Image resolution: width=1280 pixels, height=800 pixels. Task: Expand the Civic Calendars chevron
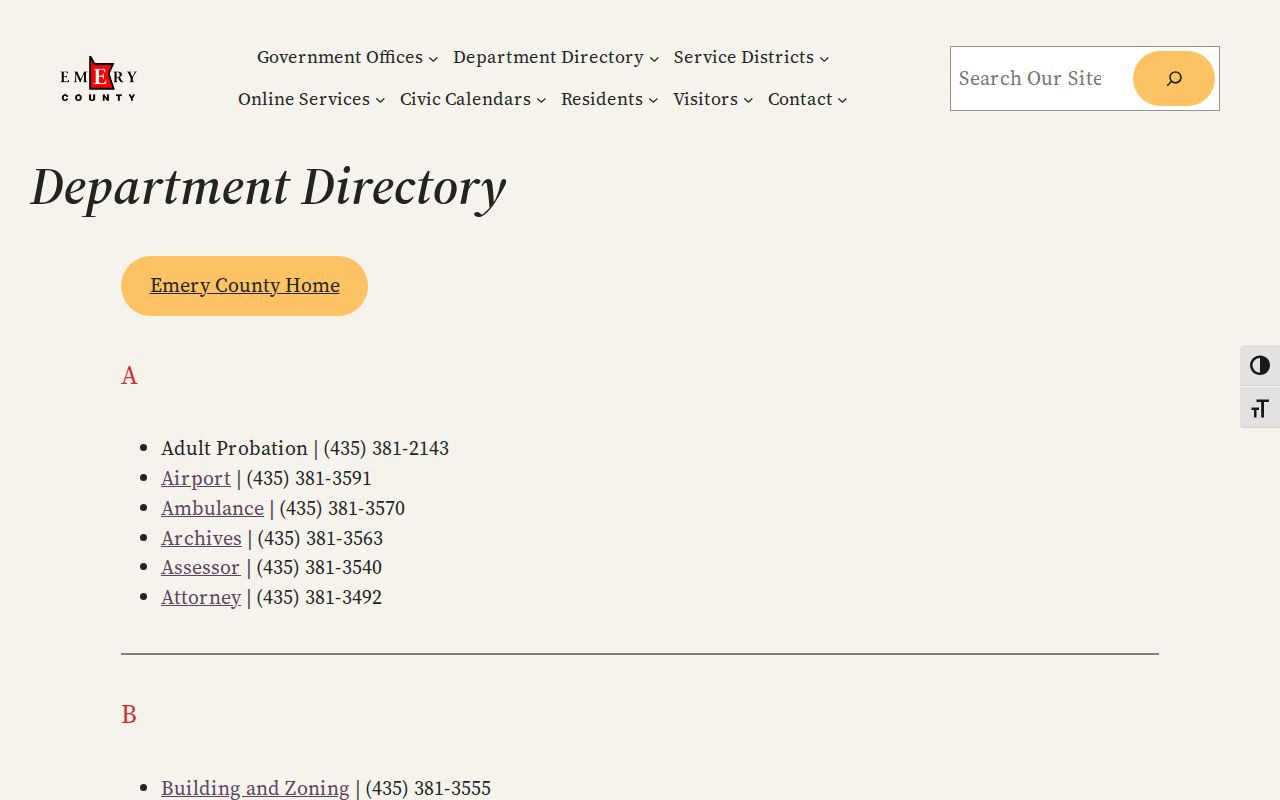[541, 100]
